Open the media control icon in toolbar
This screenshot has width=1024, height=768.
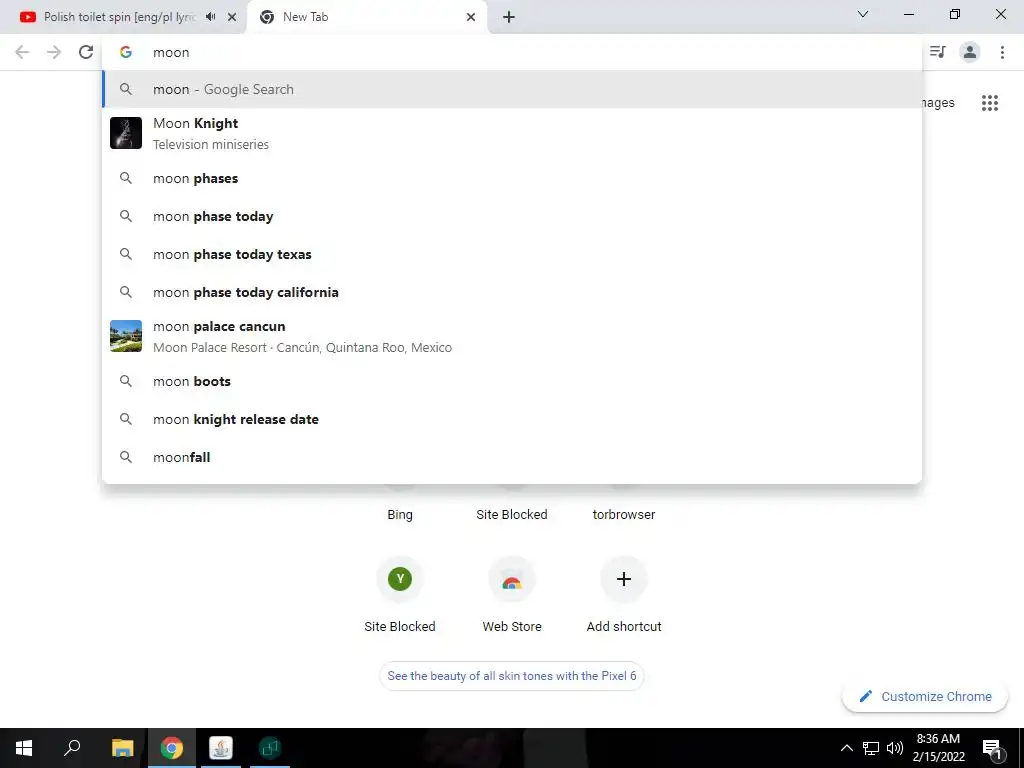click(938, 52)
